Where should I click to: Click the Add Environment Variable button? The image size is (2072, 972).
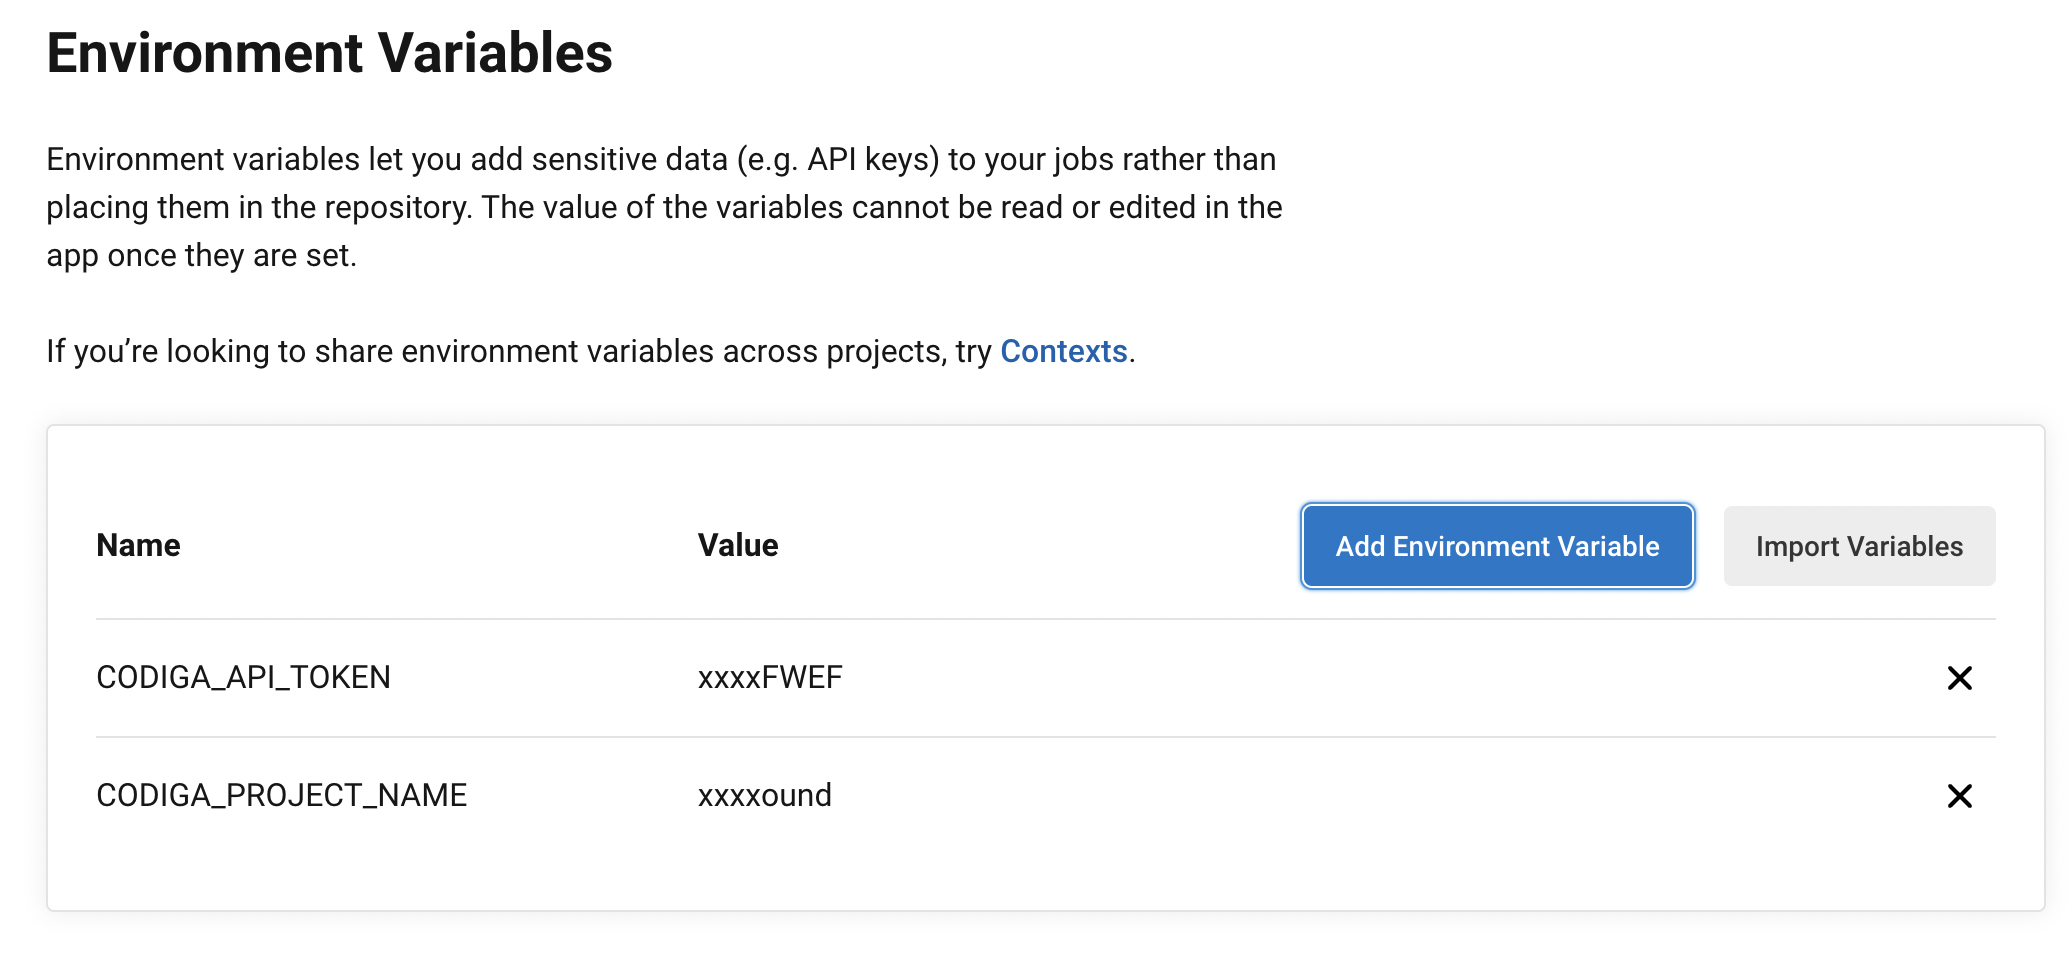click(x=1497, y=546)
